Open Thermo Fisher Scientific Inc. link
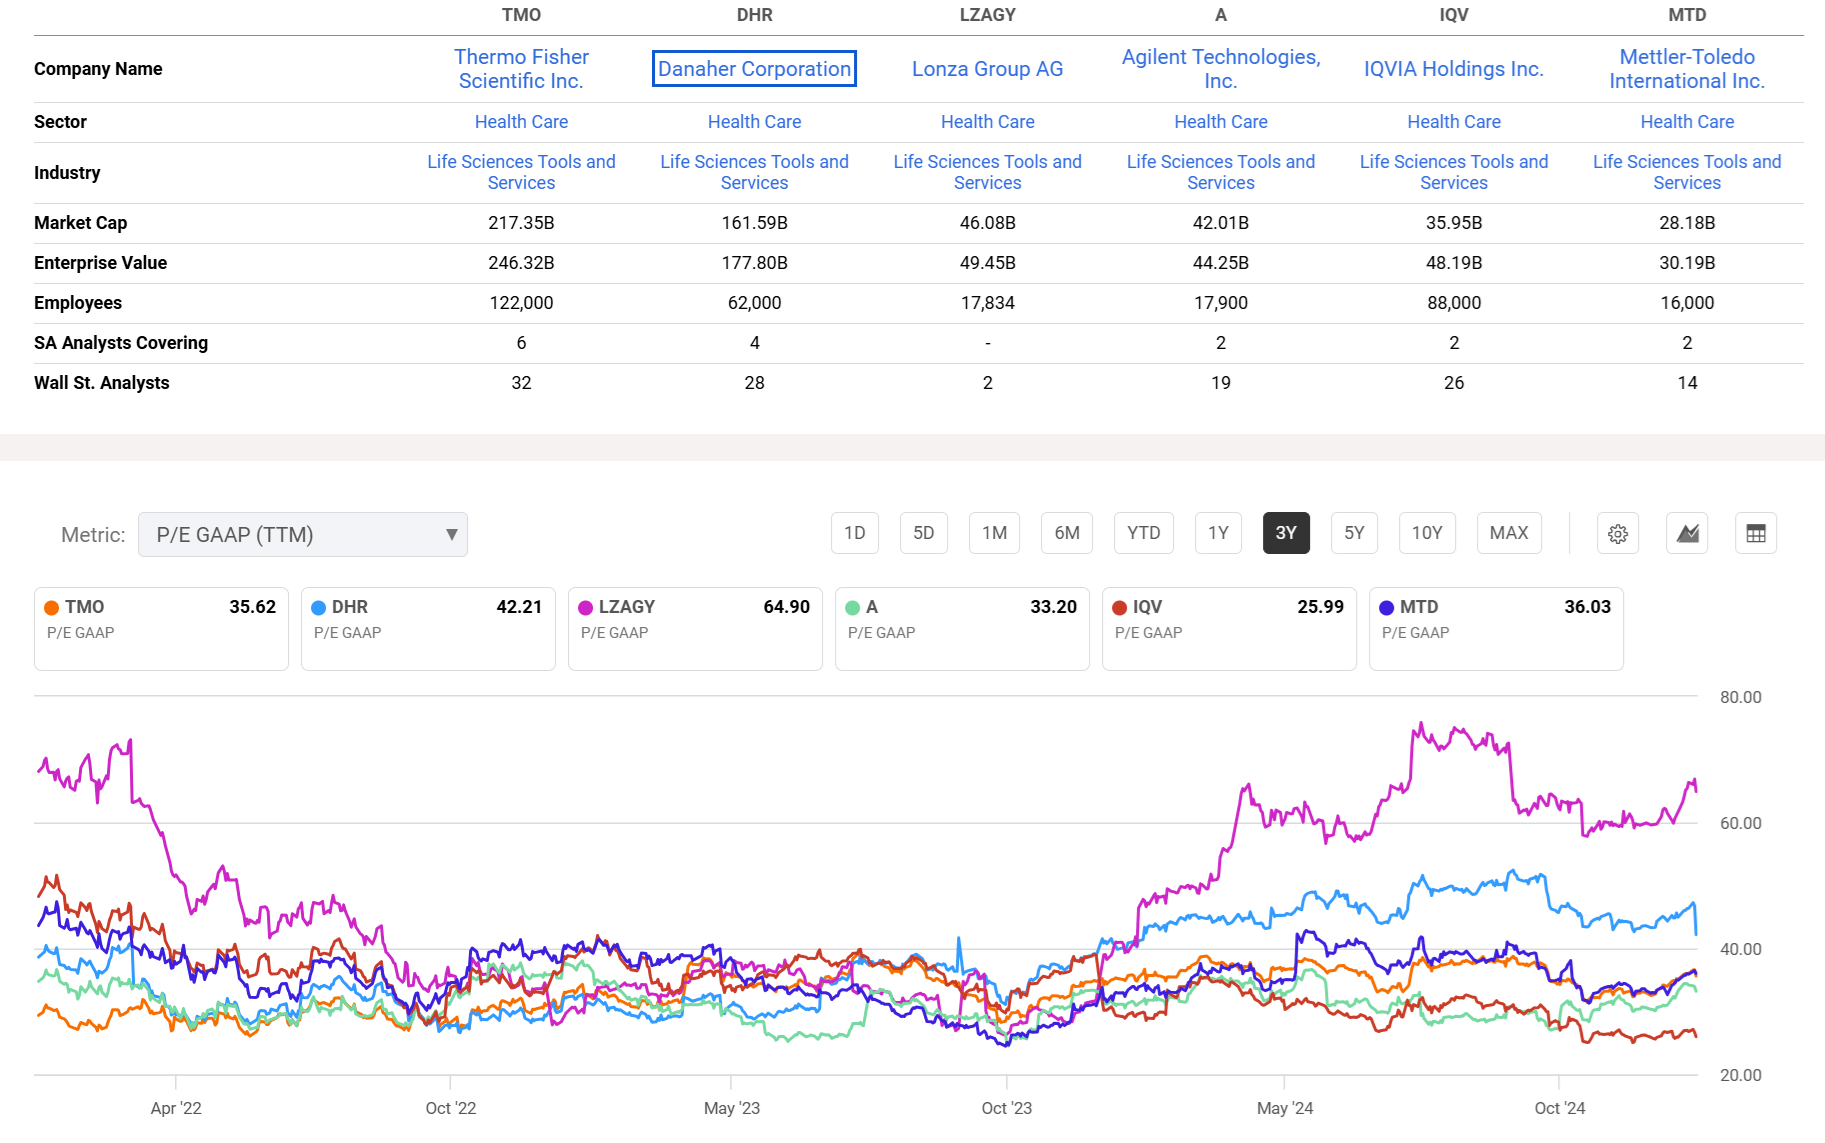Viewport: 1825px width, 1143px height. [521, 68]
